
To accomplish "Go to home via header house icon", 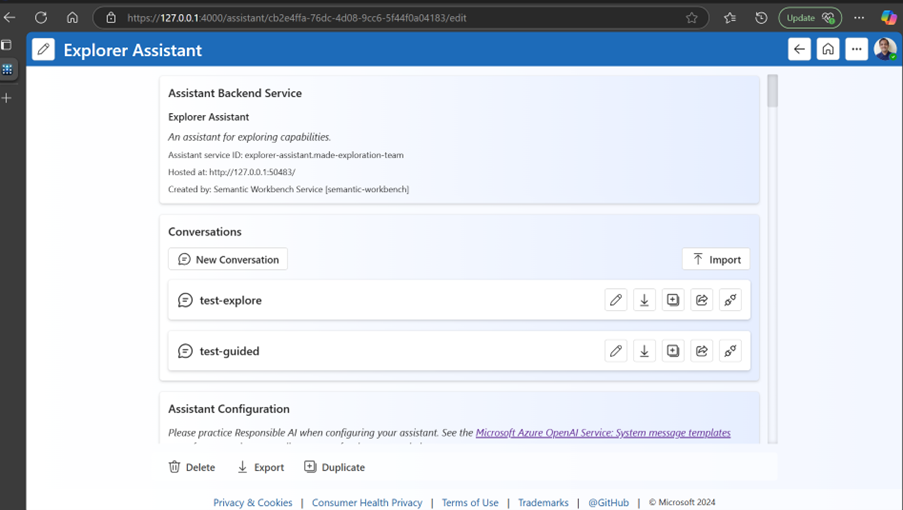I will click(x=828, y=49).
